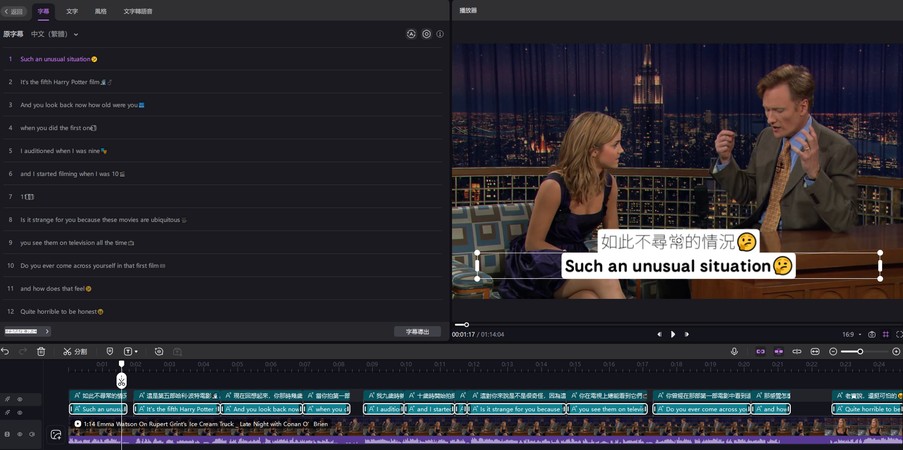The image size is (903, 450).
Task: Click the microphone voiceover icon
Action: [x=734, y=351]
